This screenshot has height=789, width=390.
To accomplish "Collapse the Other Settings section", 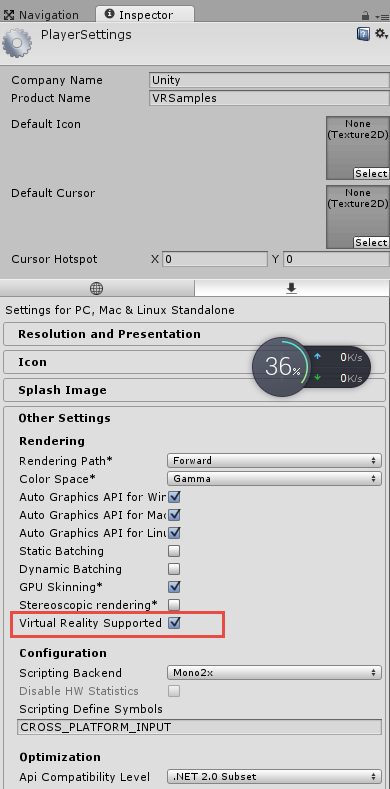I will [x=64, y=418].
